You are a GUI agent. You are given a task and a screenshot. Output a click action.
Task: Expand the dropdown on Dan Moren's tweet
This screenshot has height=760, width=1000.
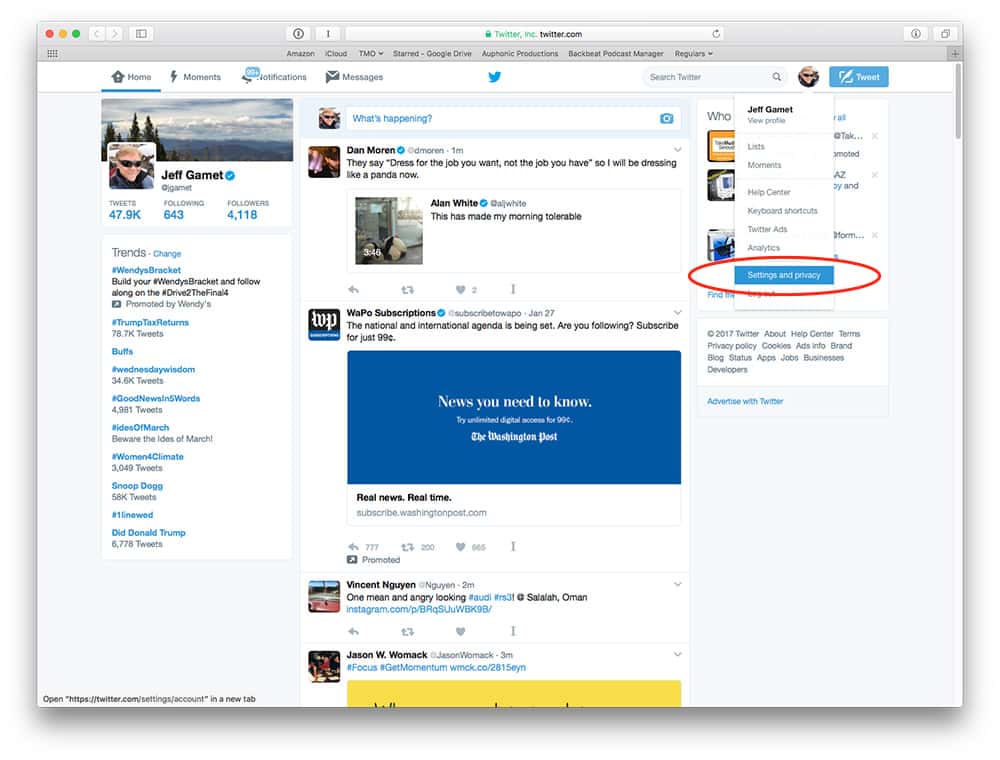(677, 150)
